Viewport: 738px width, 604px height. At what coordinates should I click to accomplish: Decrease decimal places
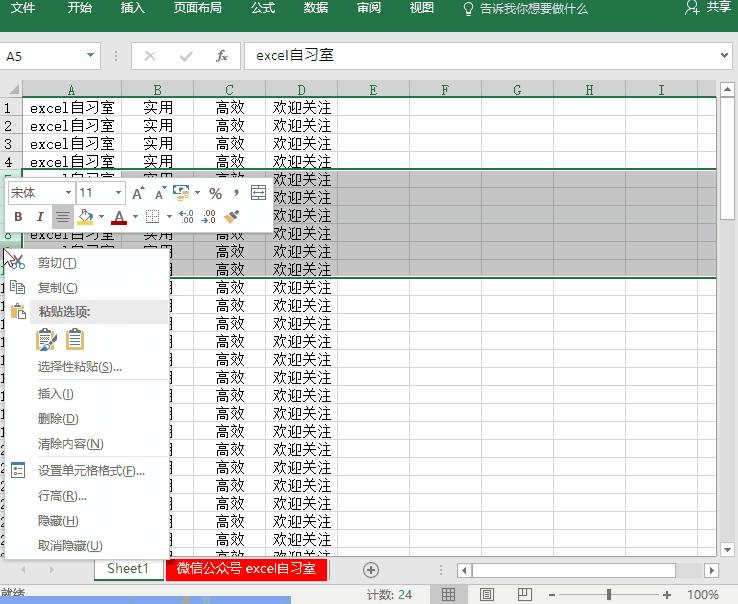tap(209, 217)
